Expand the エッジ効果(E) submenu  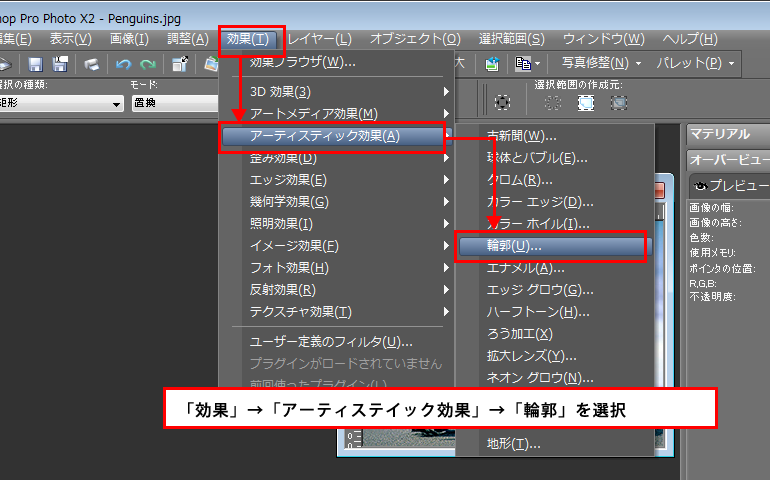[x=446, y=180]
